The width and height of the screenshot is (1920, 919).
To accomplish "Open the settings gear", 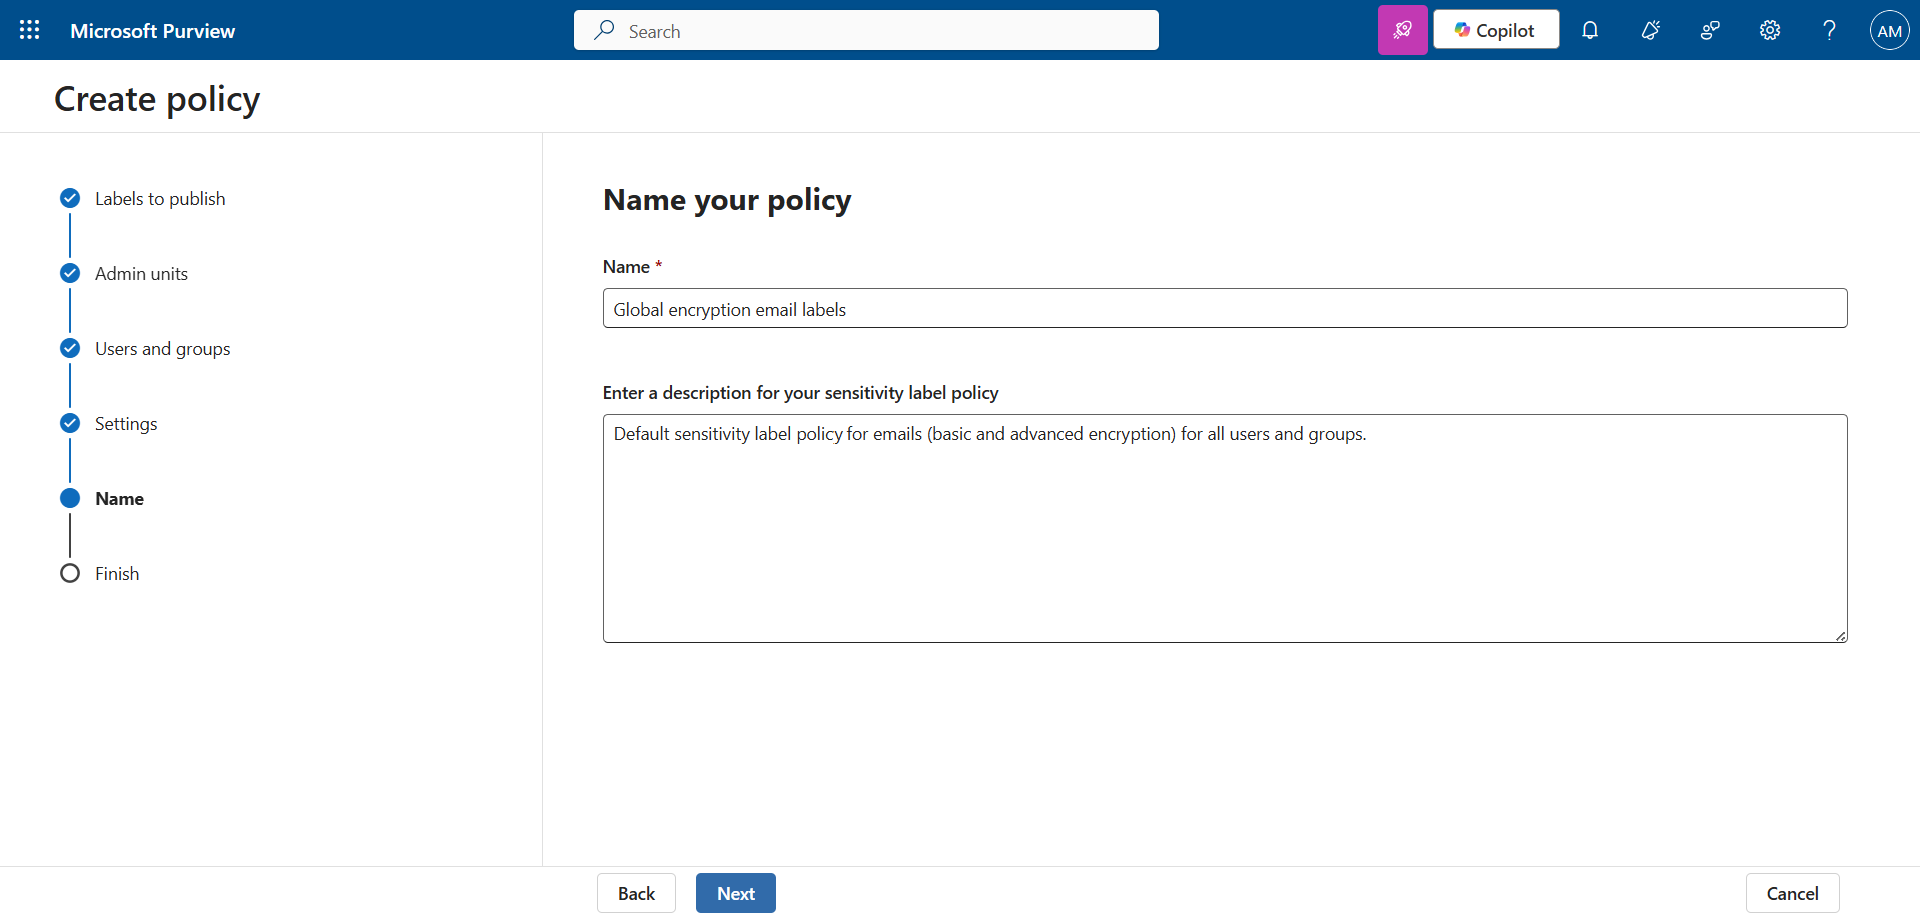I will pyautogui.click(x=1769, y=30).
